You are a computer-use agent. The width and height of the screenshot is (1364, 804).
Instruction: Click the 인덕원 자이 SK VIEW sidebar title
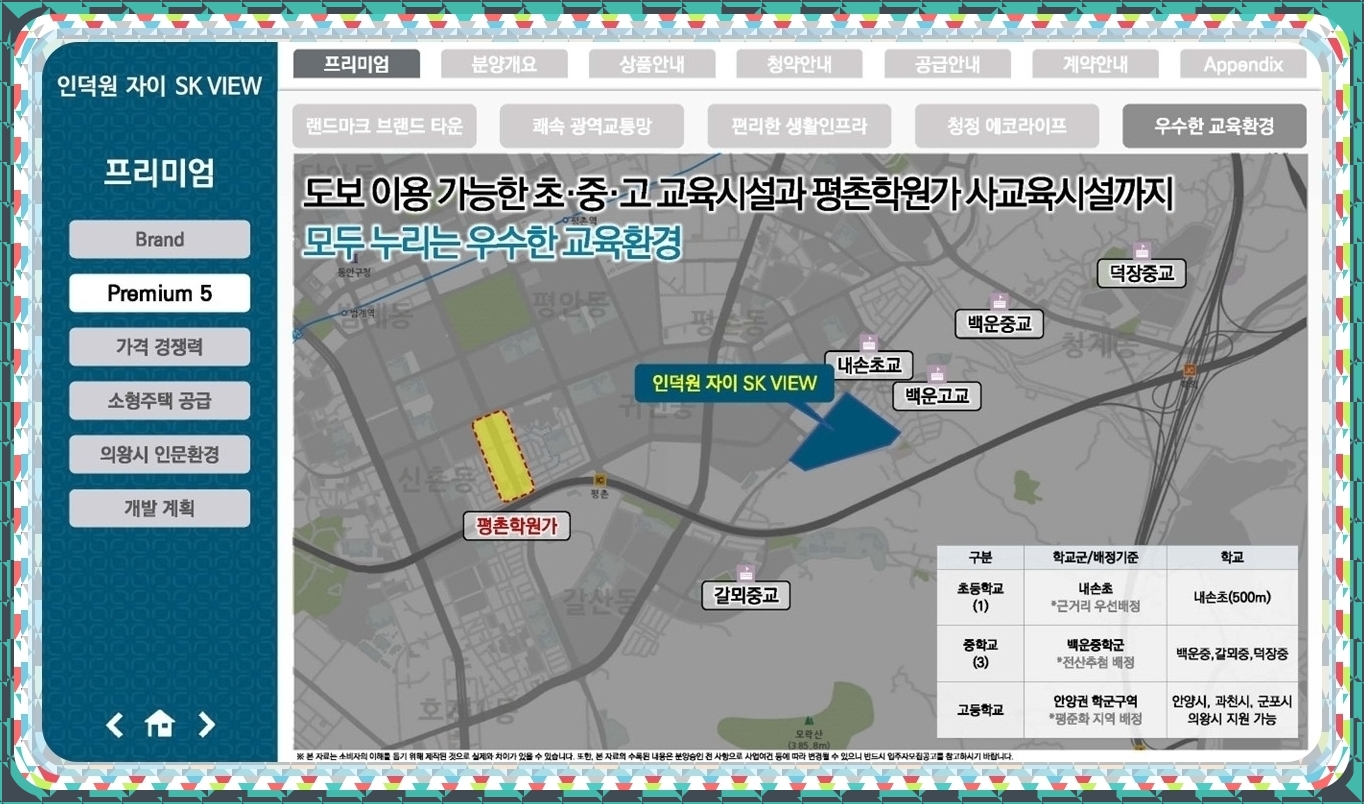tap(160, 86)
